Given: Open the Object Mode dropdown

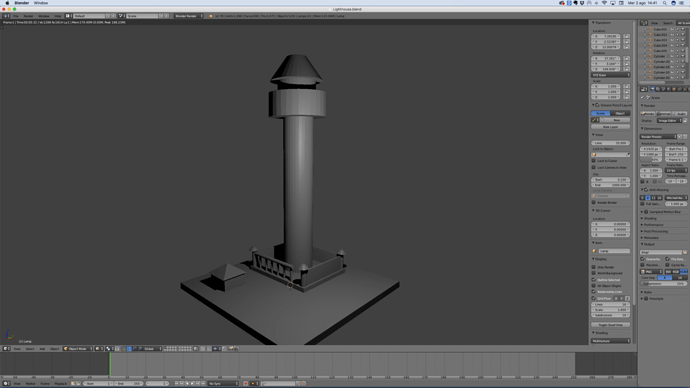Looking at the screenshot, I should (x=78, y=349).
